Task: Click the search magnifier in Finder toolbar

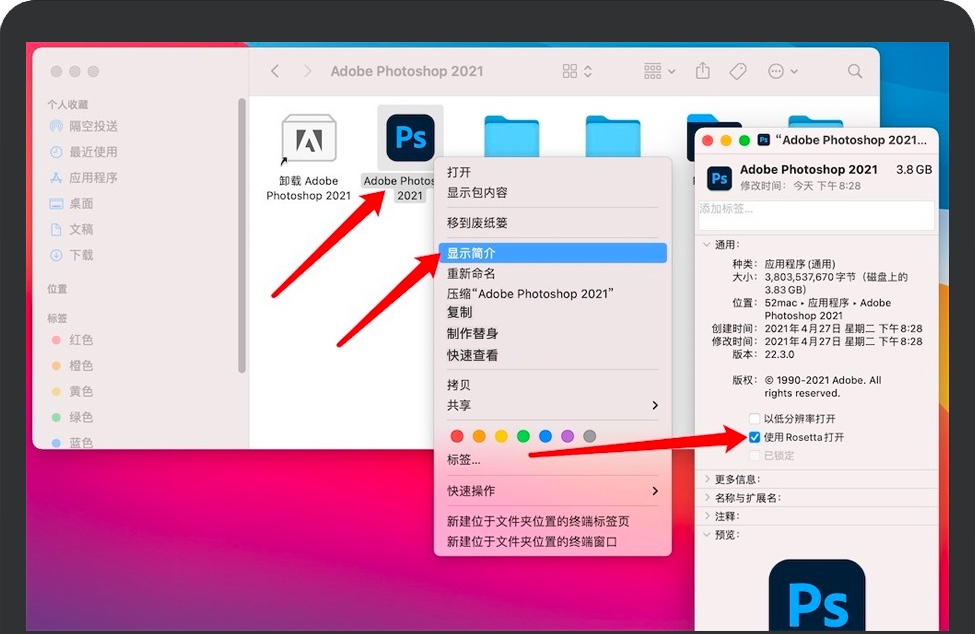Action: click(855, 71)
